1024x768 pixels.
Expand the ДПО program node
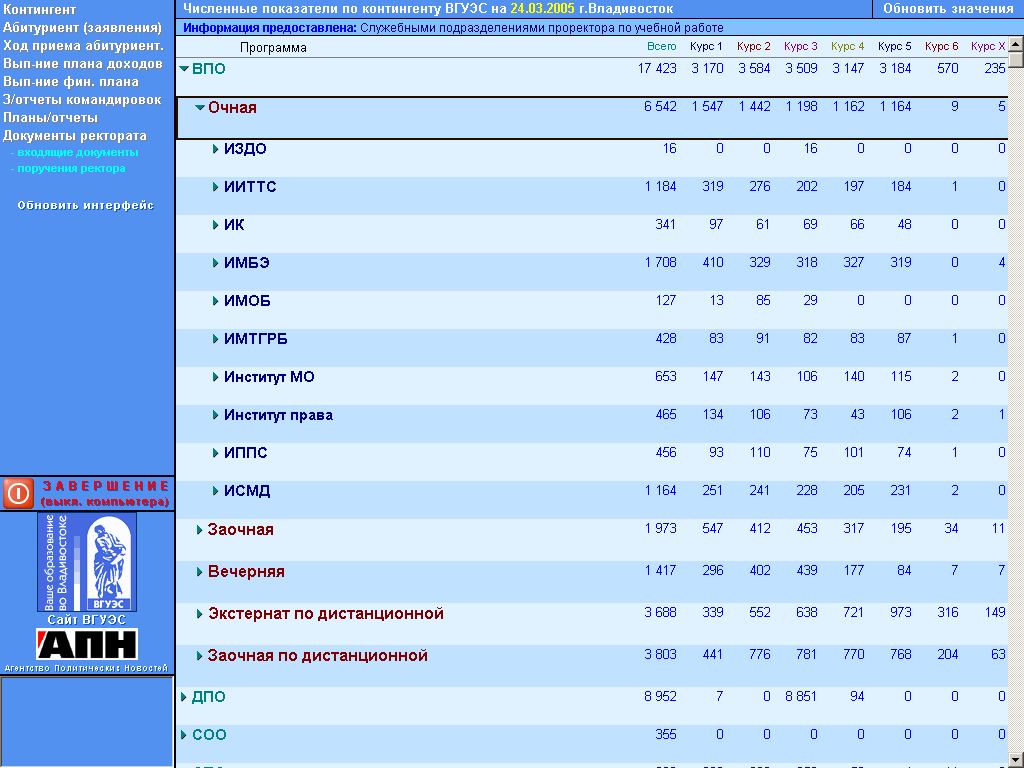[x=184, y=697]
